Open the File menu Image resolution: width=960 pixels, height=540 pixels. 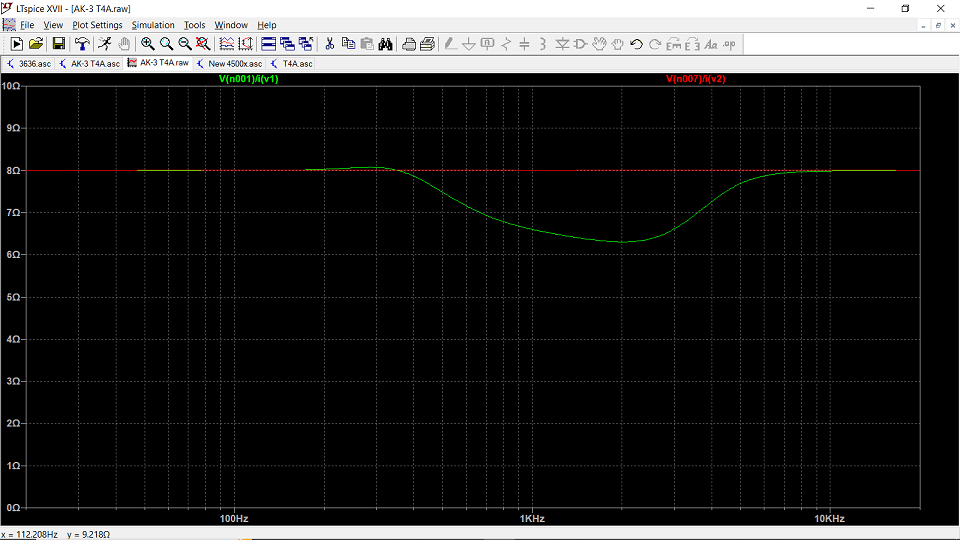point(27,25)
